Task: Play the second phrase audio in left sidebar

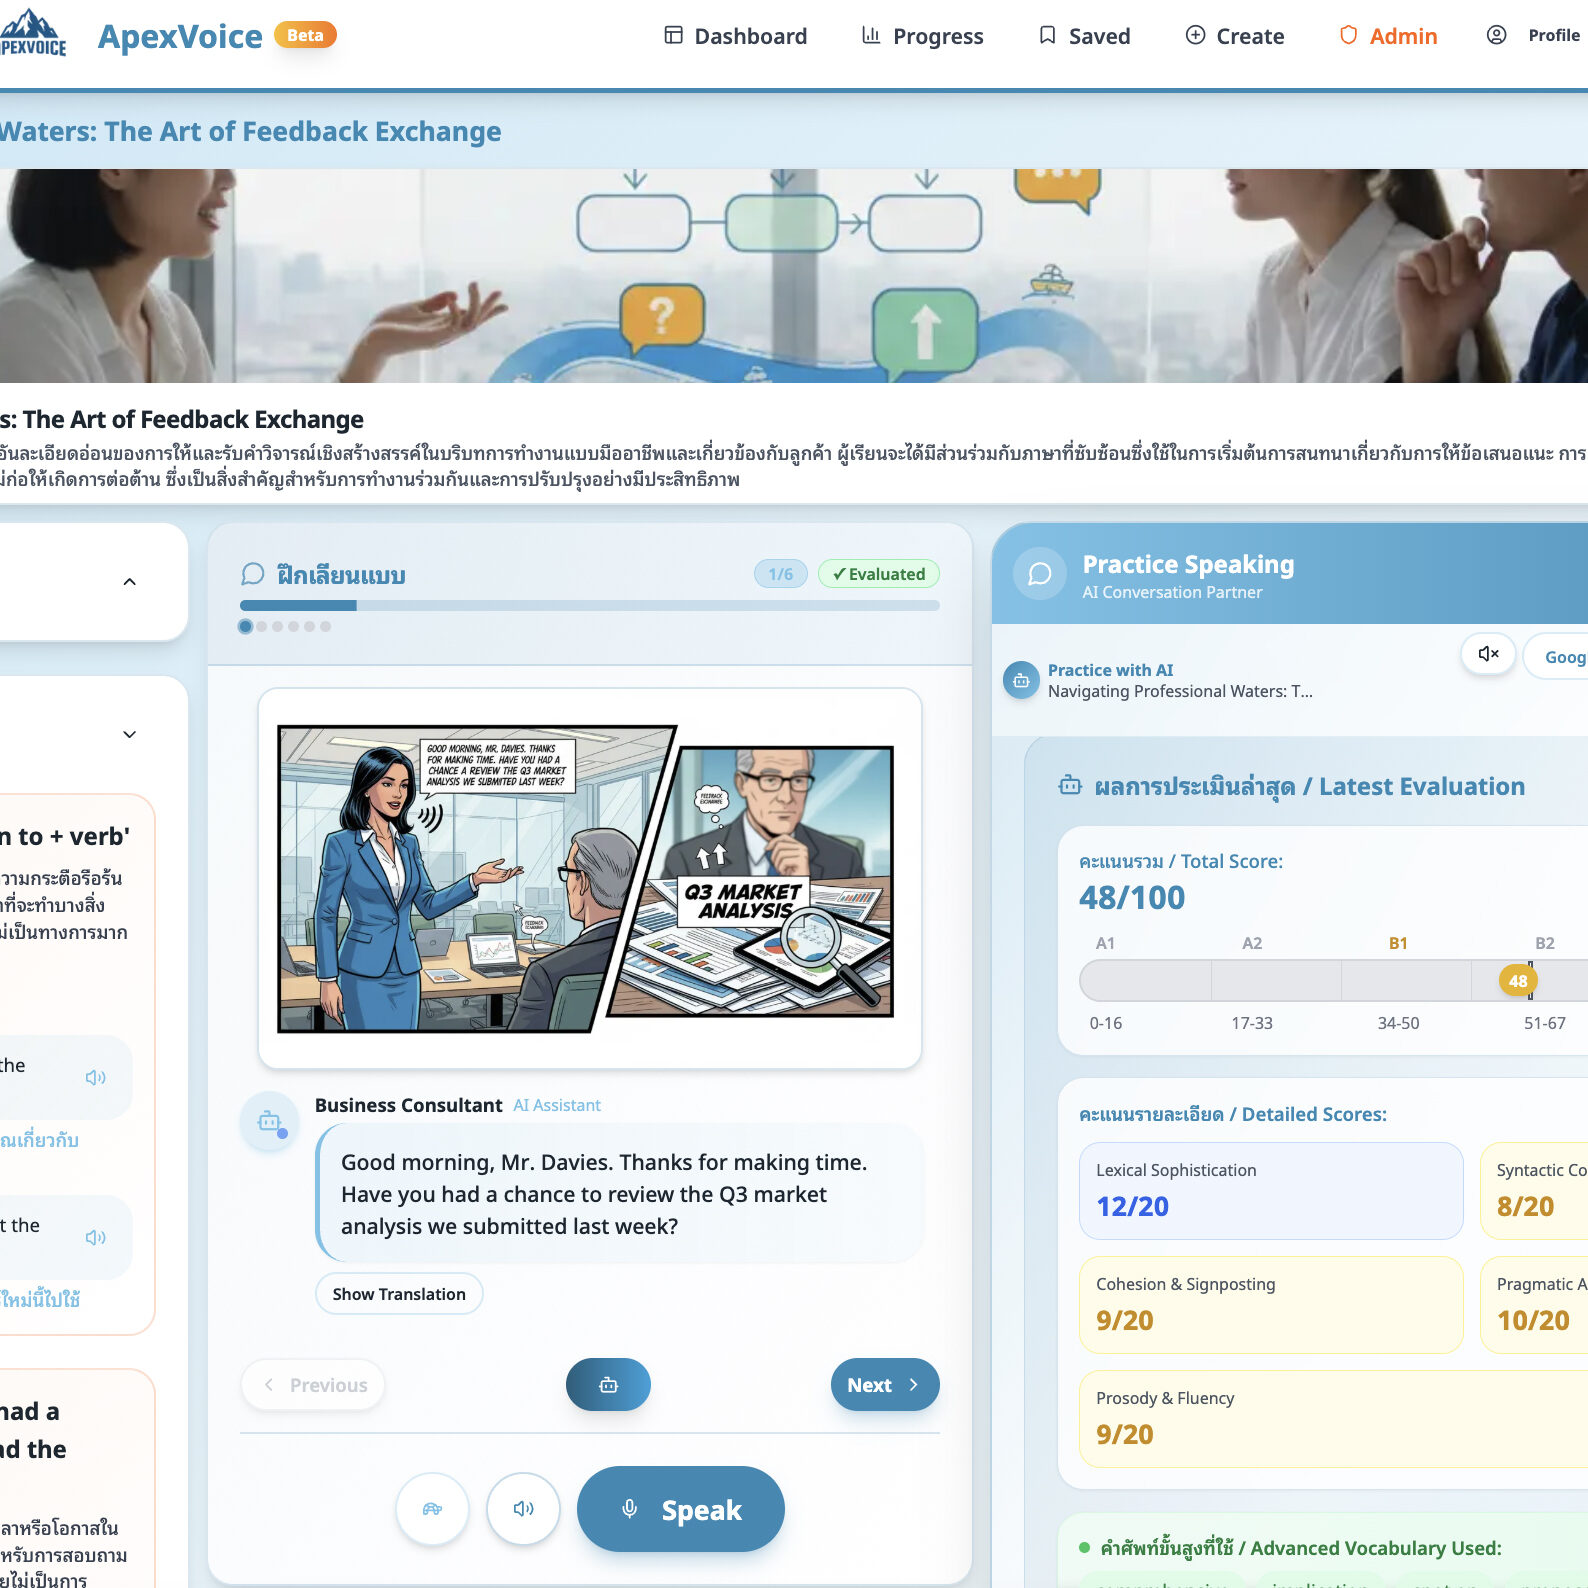Action: [95, 1237]
